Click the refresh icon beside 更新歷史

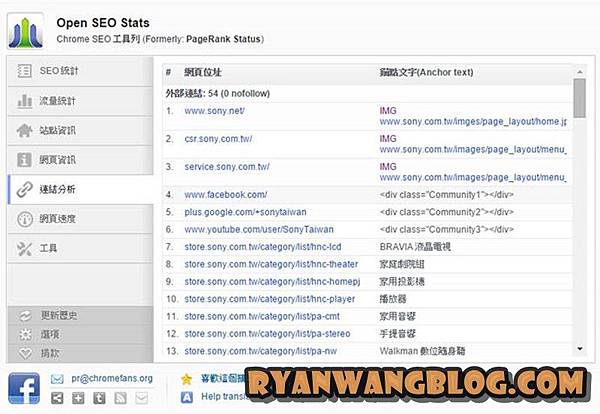coord(25,316)
